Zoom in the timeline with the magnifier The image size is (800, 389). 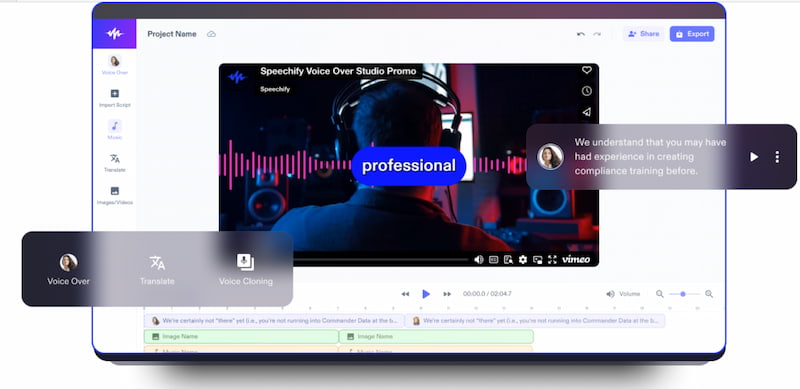point(709,294)
